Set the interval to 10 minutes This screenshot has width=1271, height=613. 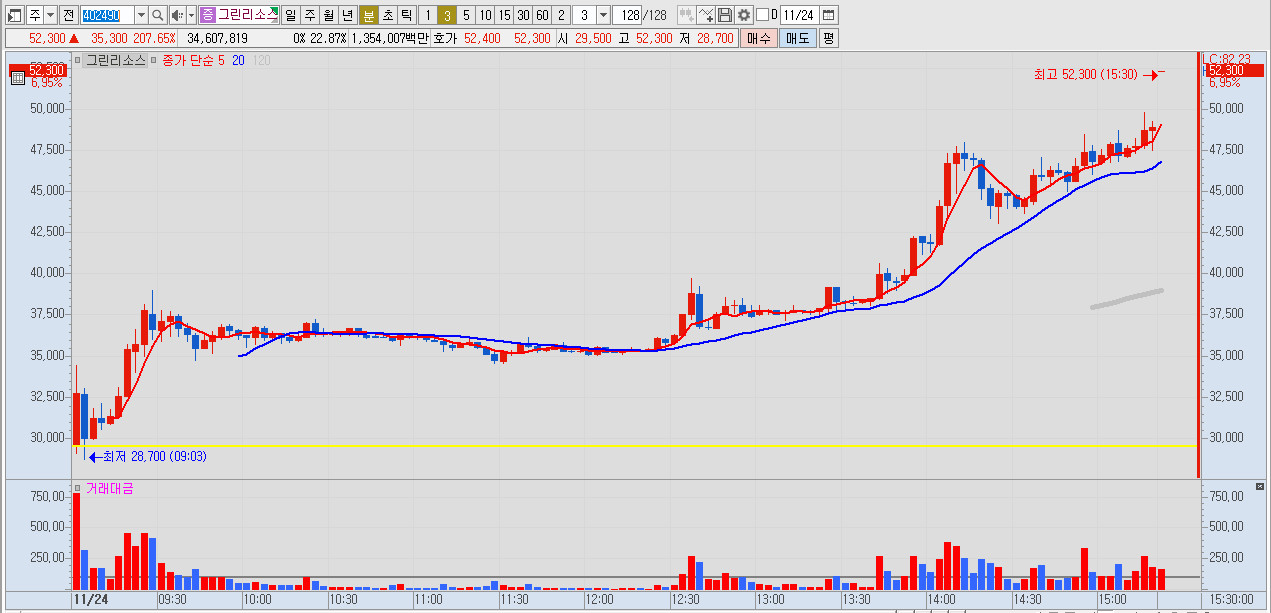[x=484, y=15]
